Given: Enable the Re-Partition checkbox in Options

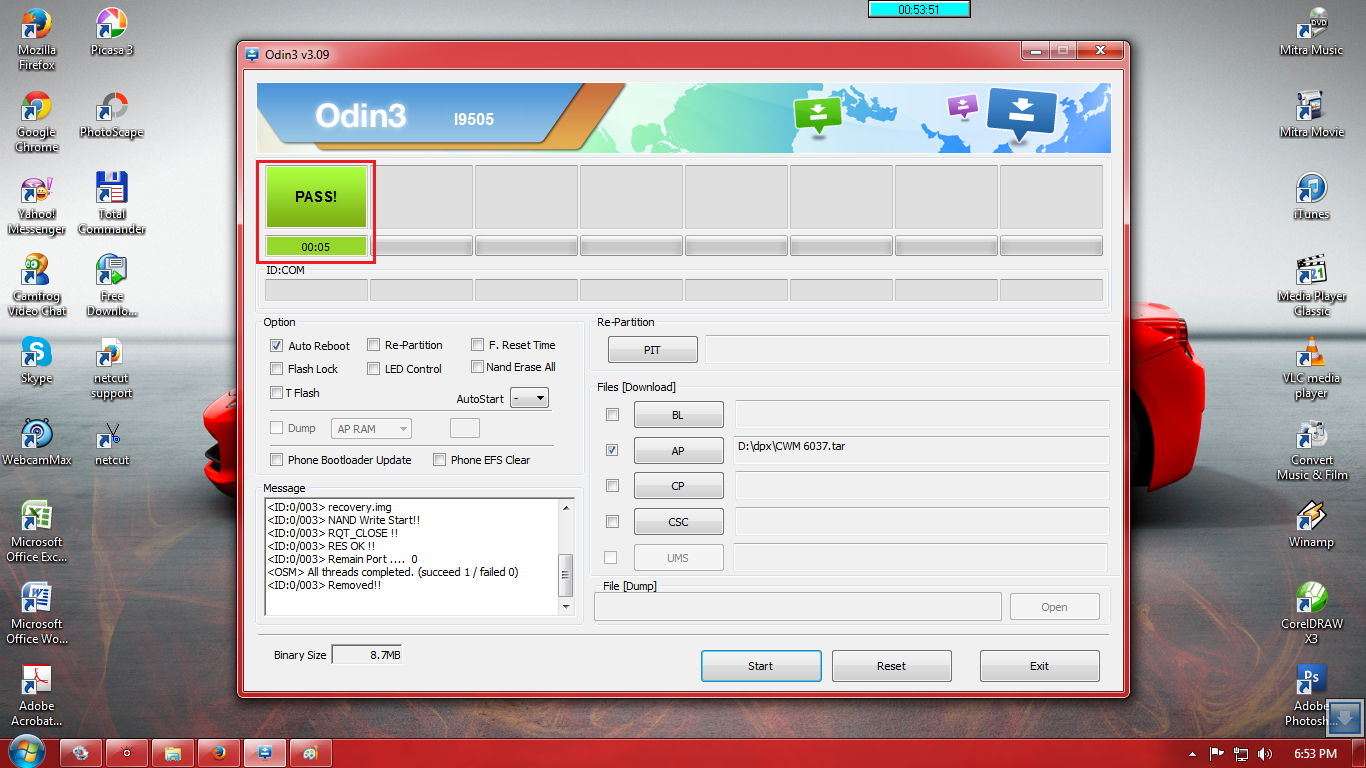Looking at the screenshot, I should click(374, 344).
